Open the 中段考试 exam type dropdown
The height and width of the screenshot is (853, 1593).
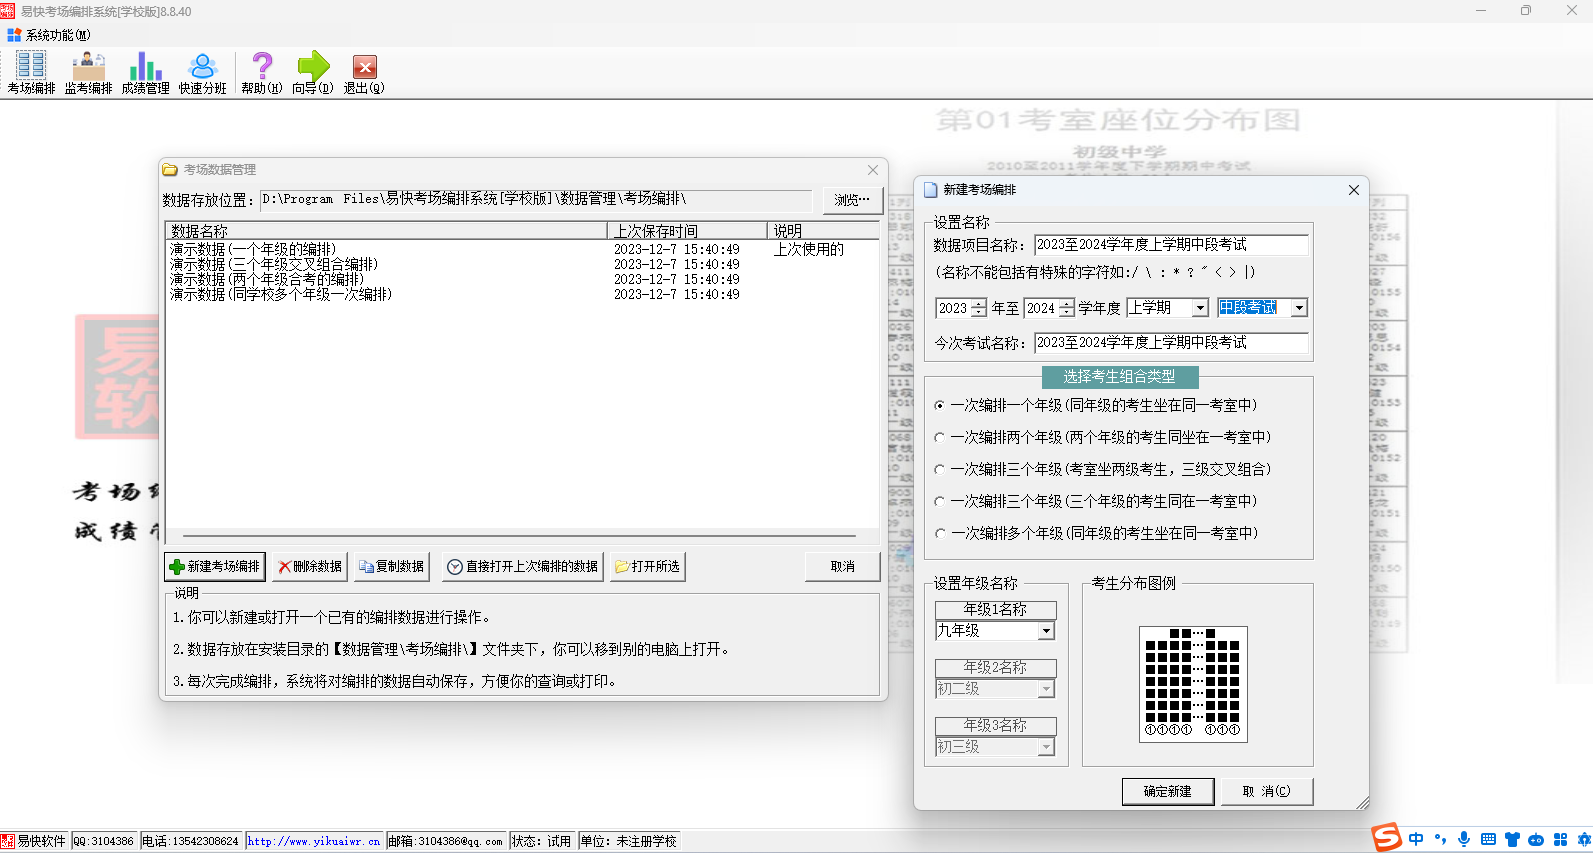[1299, 308]
